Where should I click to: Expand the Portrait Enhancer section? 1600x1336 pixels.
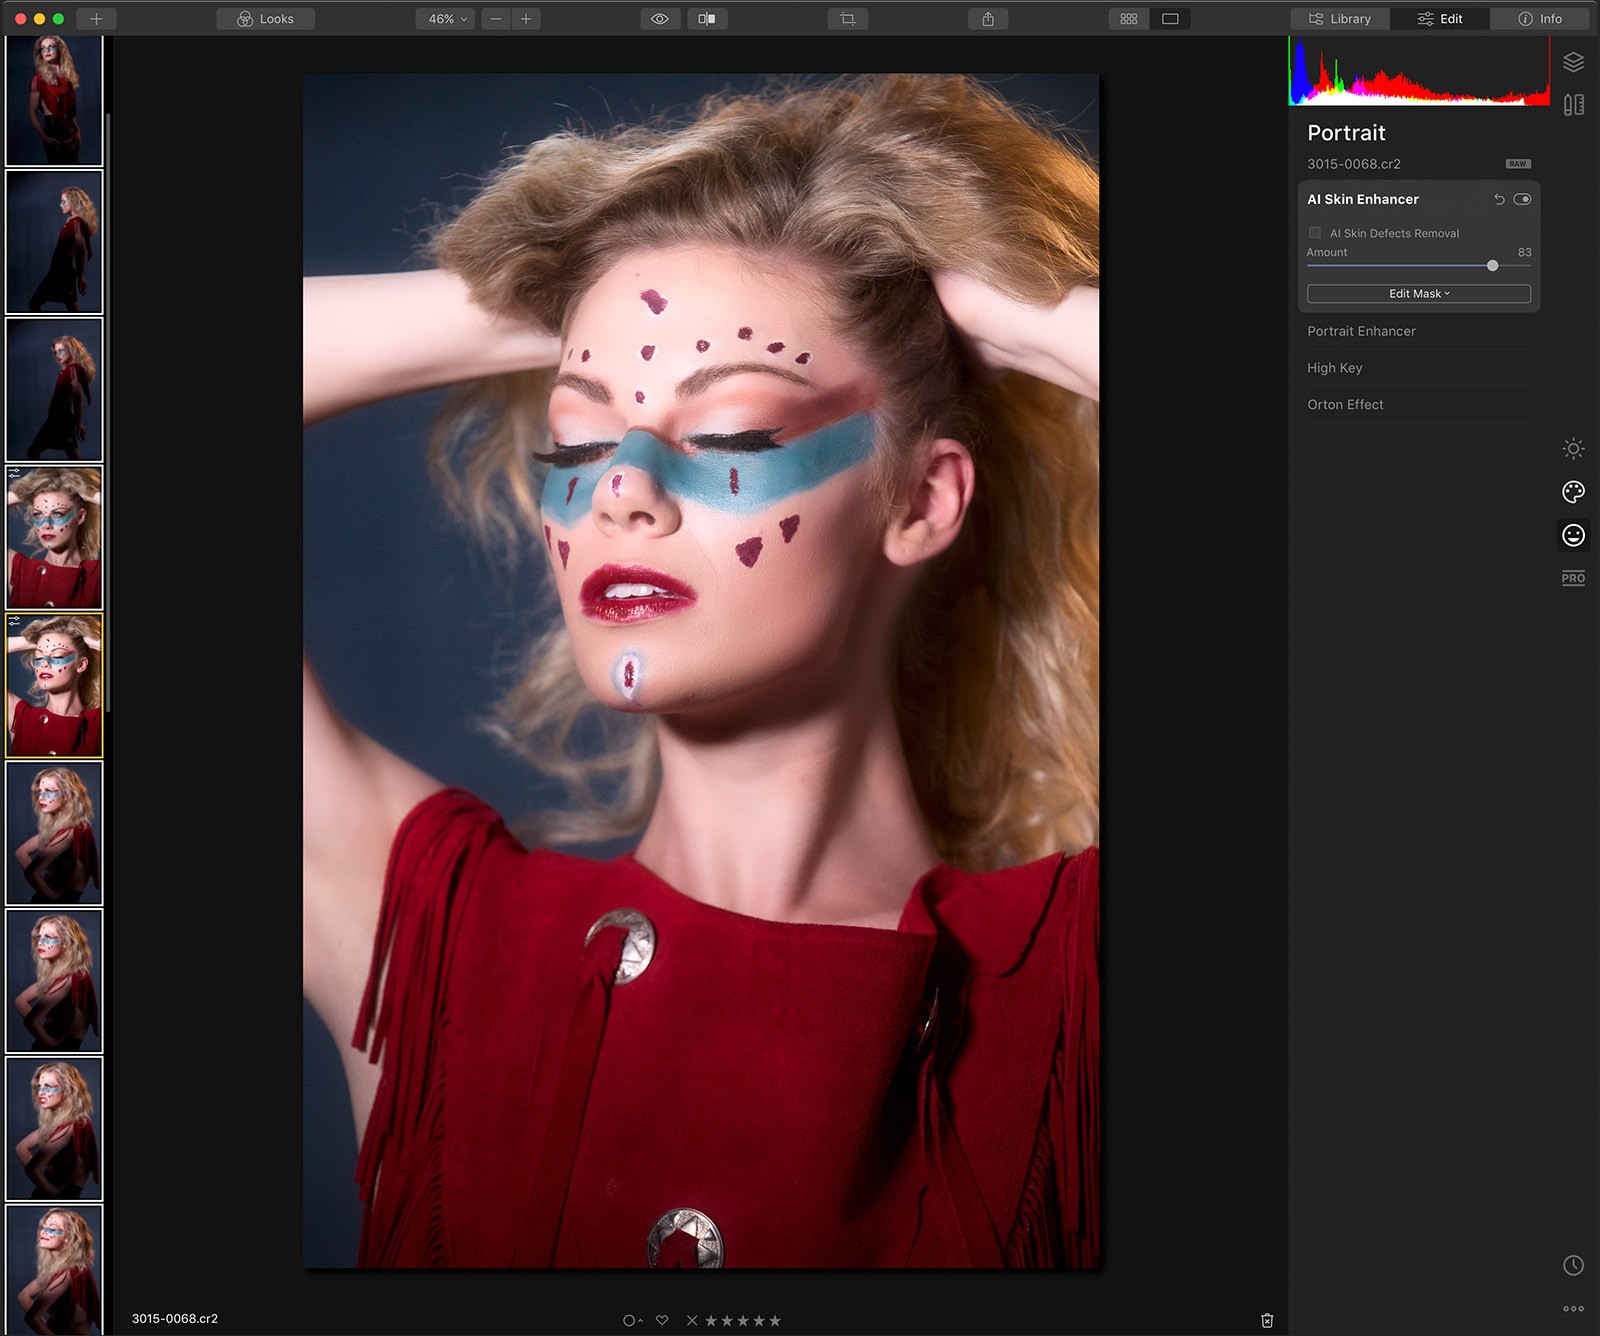pyautogui.click(x=1361, y=331)
